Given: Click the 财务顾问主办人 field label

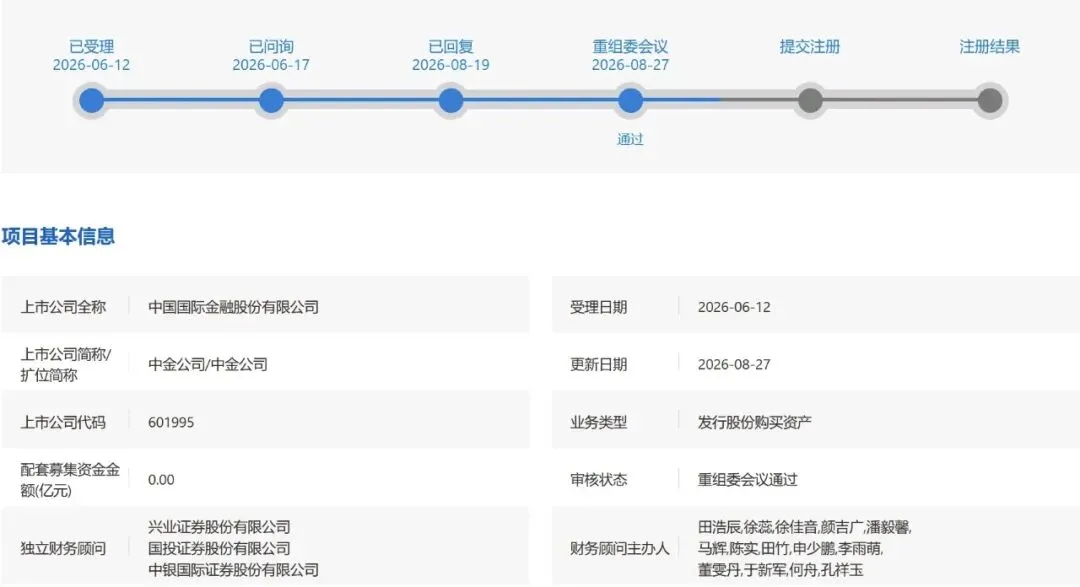Looking at the screenshot, I should (619, 548).
